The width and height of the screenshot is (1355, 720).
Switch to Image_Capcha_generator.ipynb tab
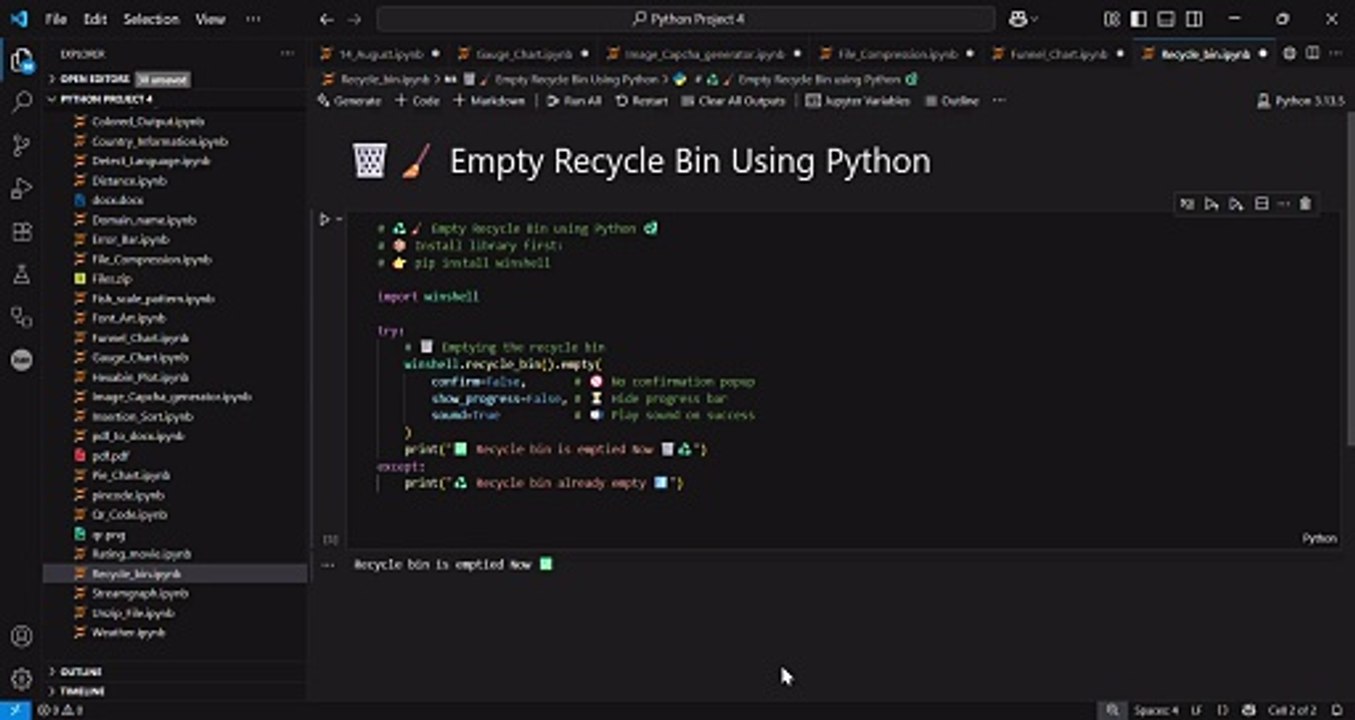705,54
